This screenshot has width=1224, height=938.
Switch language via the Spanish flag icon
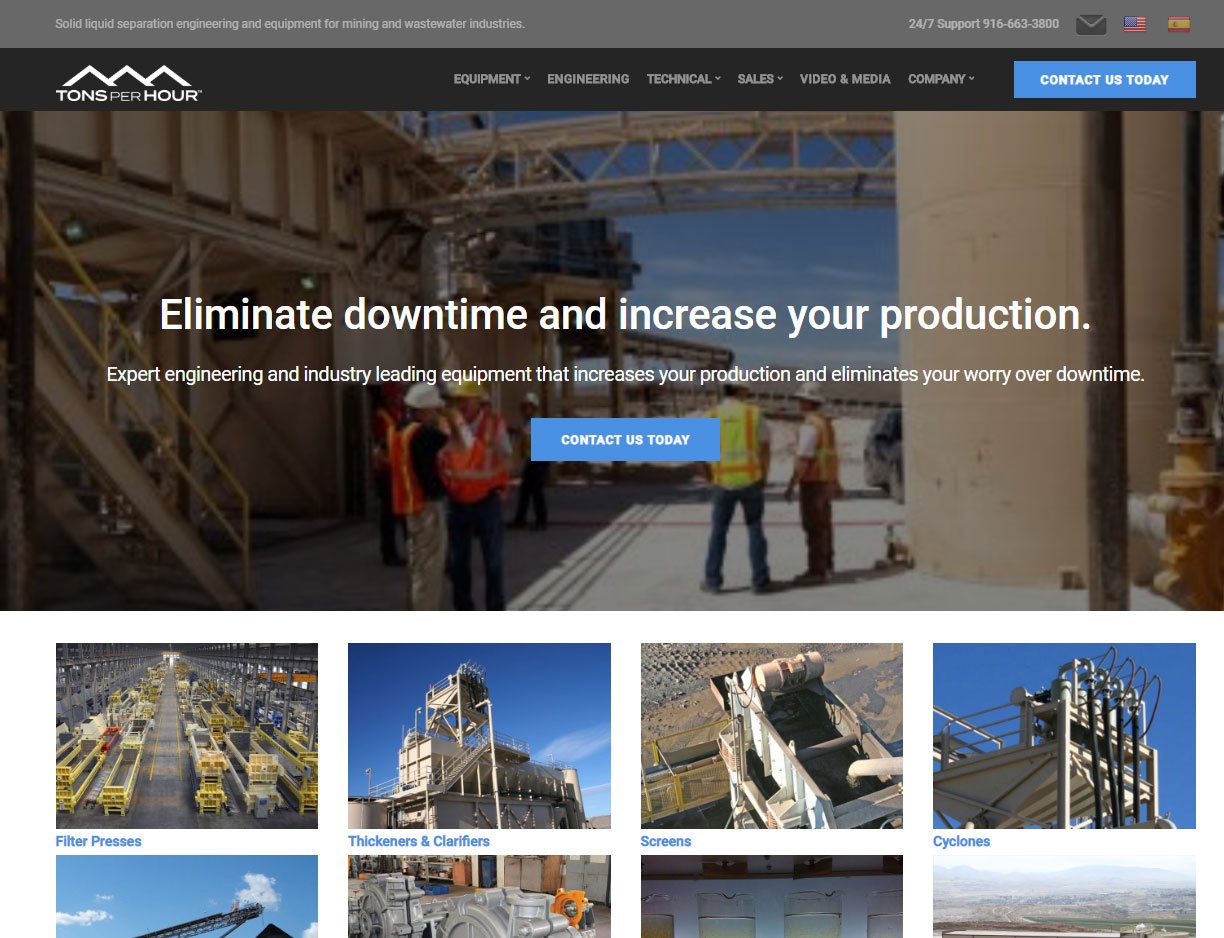tap(1179, 24)
